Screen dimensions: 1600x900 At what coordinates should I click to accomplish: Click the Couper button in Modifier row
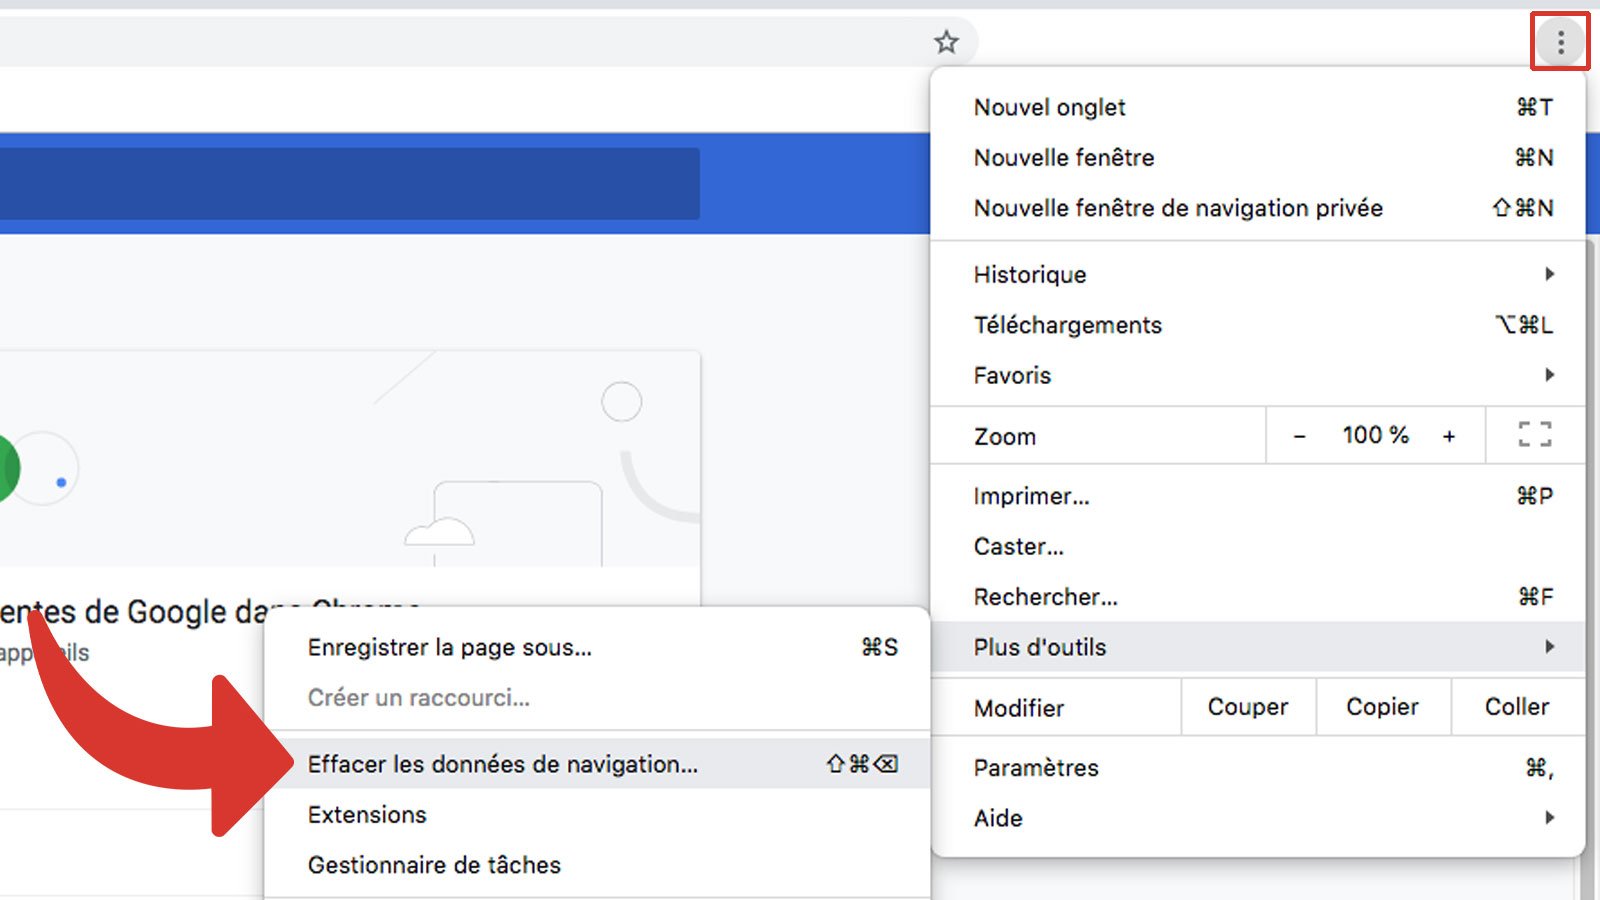(1247, 707)
